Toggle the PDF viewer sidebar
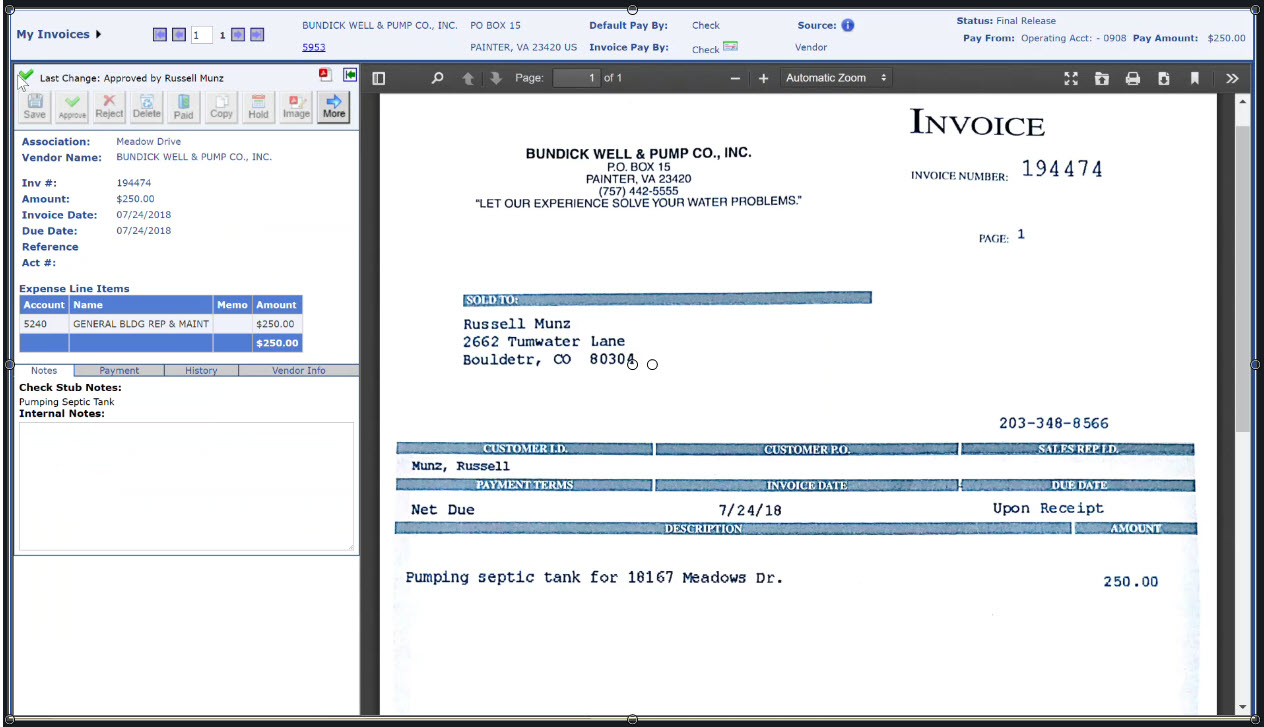Image resolution: width=1264 pixels, height=727 pixels. 378,78
